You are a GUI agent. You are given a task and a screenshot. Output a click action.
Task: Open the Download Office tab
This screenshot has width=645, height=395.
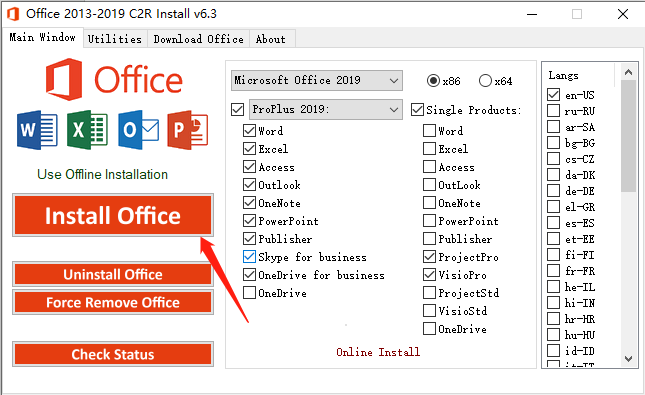(198, 39)
